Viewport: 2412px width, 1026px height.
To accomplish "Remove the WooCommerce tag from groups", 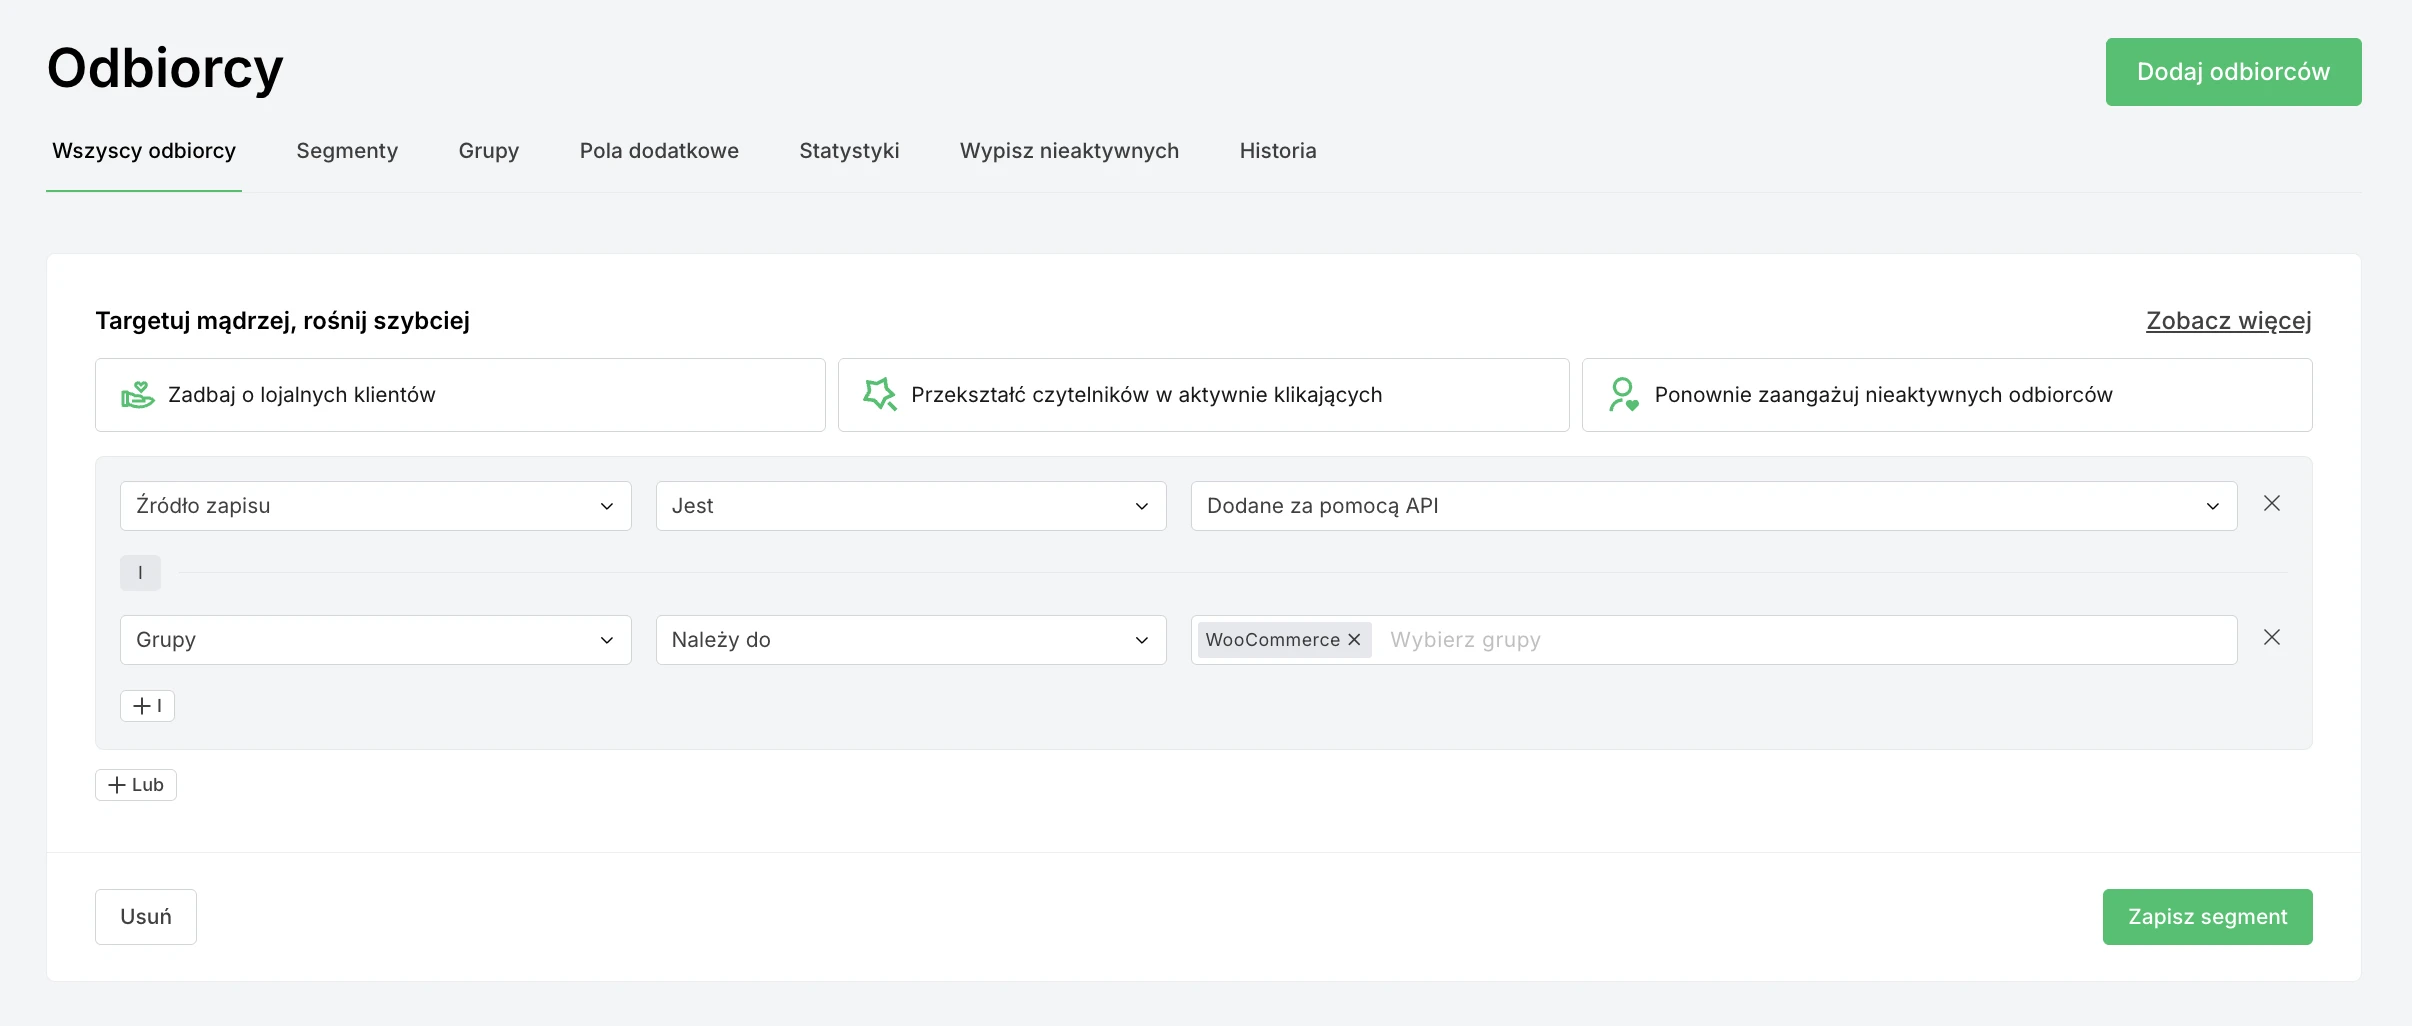I will point(1354,640).
